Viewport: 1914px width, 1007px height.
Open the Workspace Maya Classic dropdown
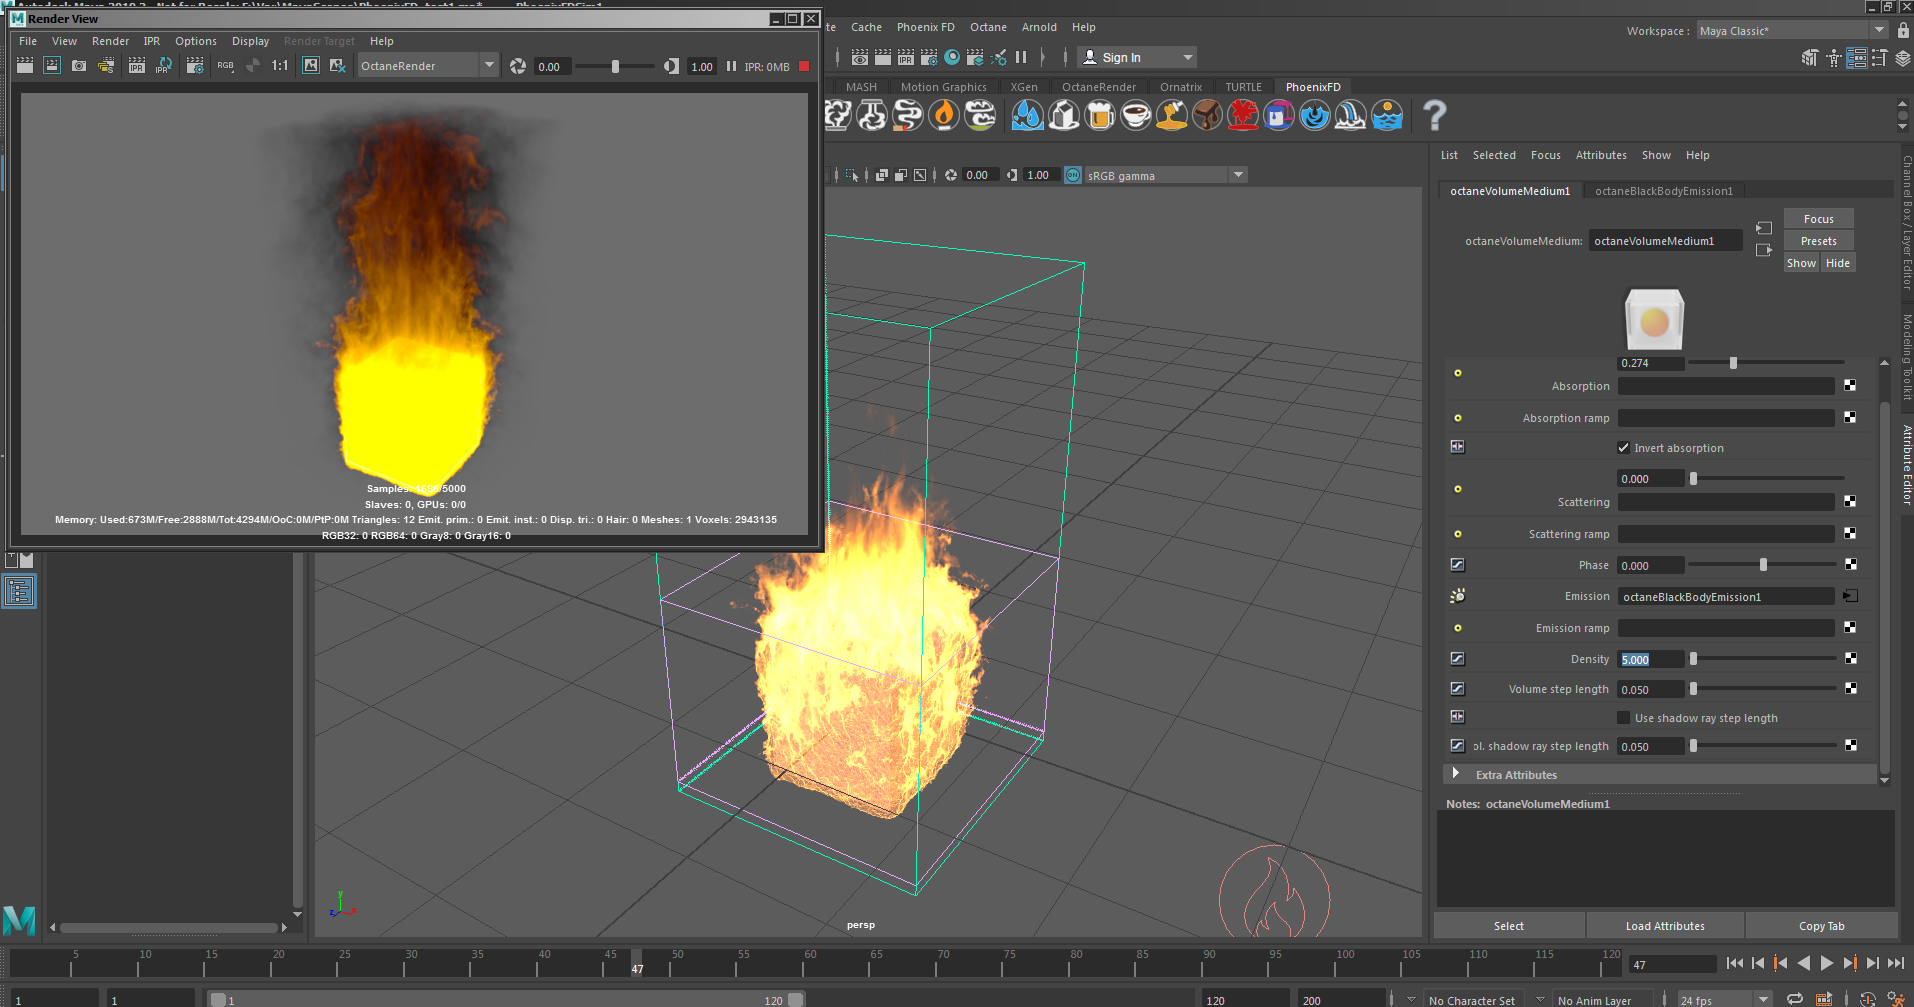tap(1793, 31)
